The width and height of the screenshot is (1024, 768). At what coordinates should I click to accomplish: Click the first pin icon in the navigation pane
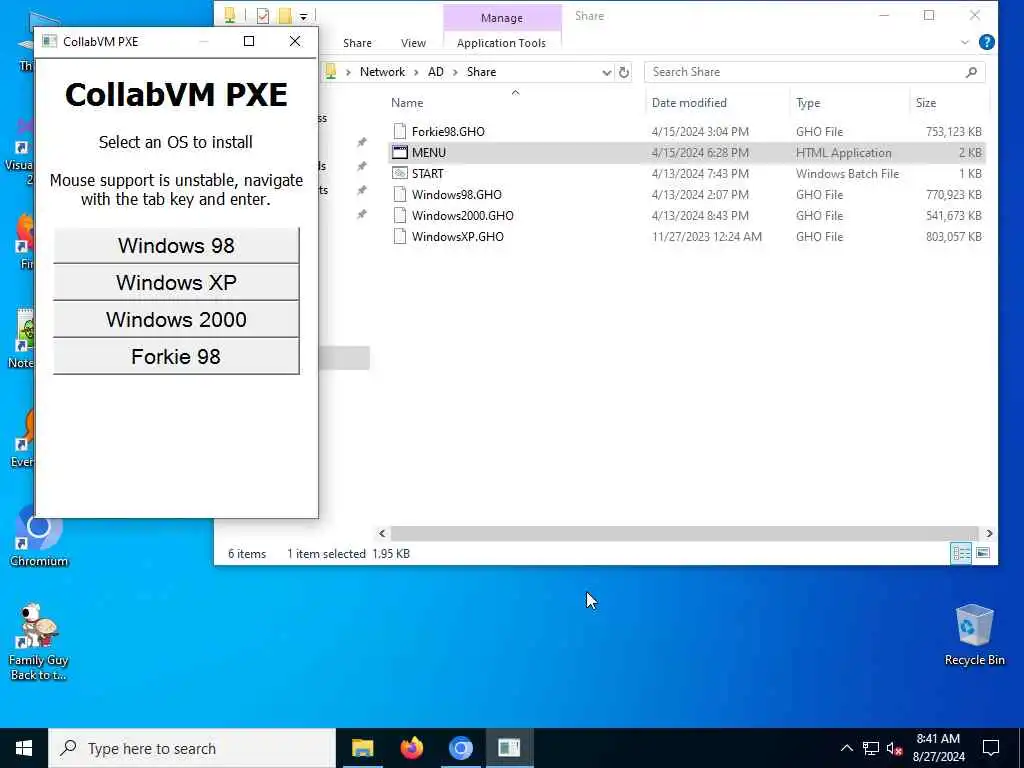coord(362,142)
